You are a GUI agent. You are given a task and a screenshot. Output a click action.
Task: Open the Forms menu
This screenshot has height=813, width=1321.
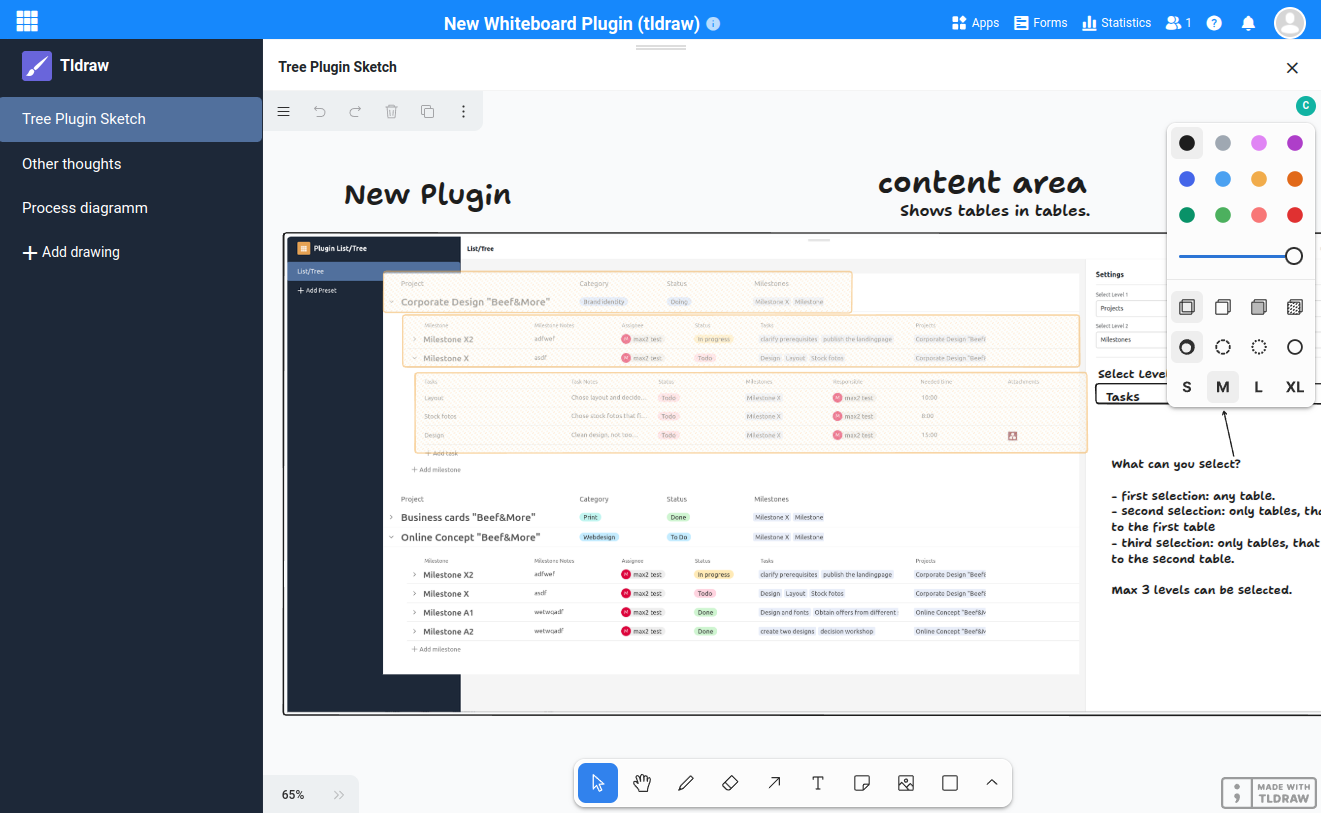1041,23
